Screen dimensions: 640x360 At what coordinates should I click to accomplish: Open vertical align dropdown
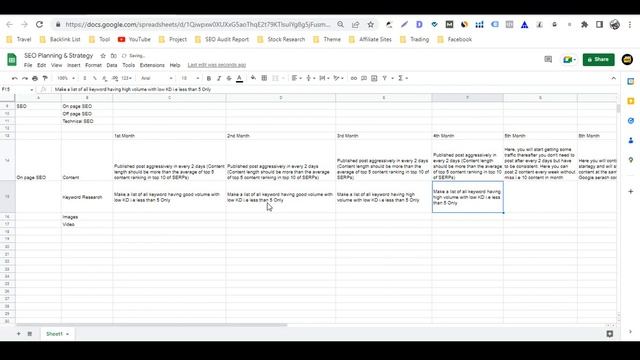[x=310, y=78]
